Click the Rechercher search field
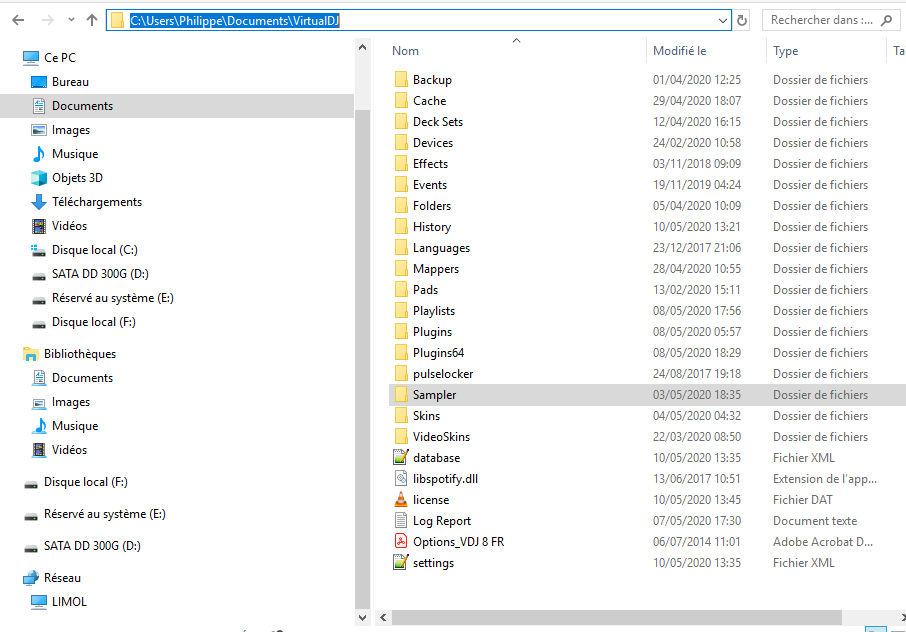This screenshot has width=906, height=632. click(x=828, y=20)
